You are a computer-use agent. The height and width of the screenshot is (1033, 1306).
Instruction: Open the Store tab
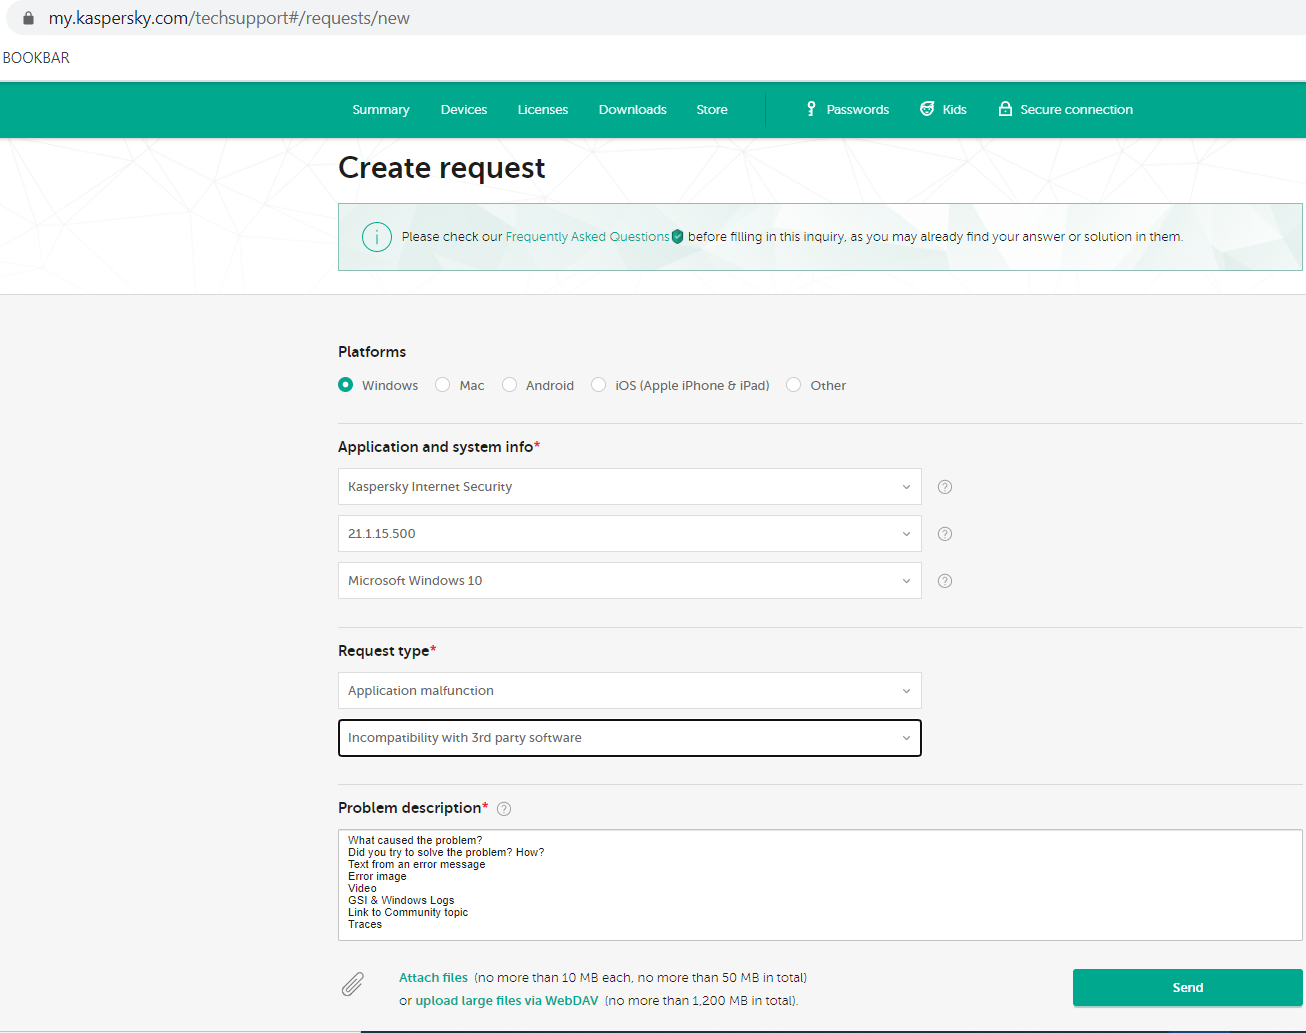point(712,110)
